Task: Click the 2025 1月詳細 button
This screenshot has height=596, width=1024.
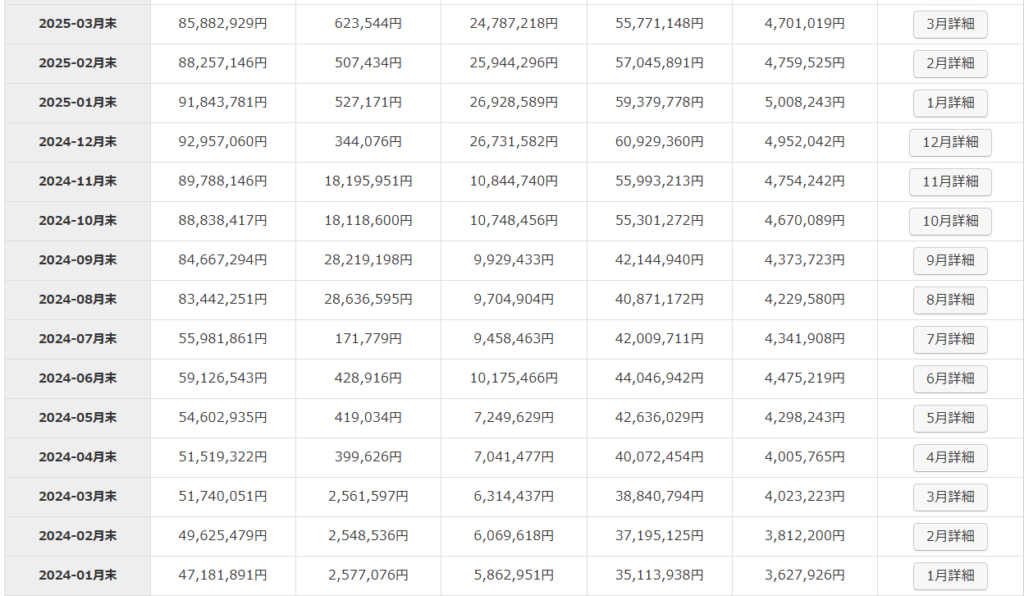Action: 949,103
